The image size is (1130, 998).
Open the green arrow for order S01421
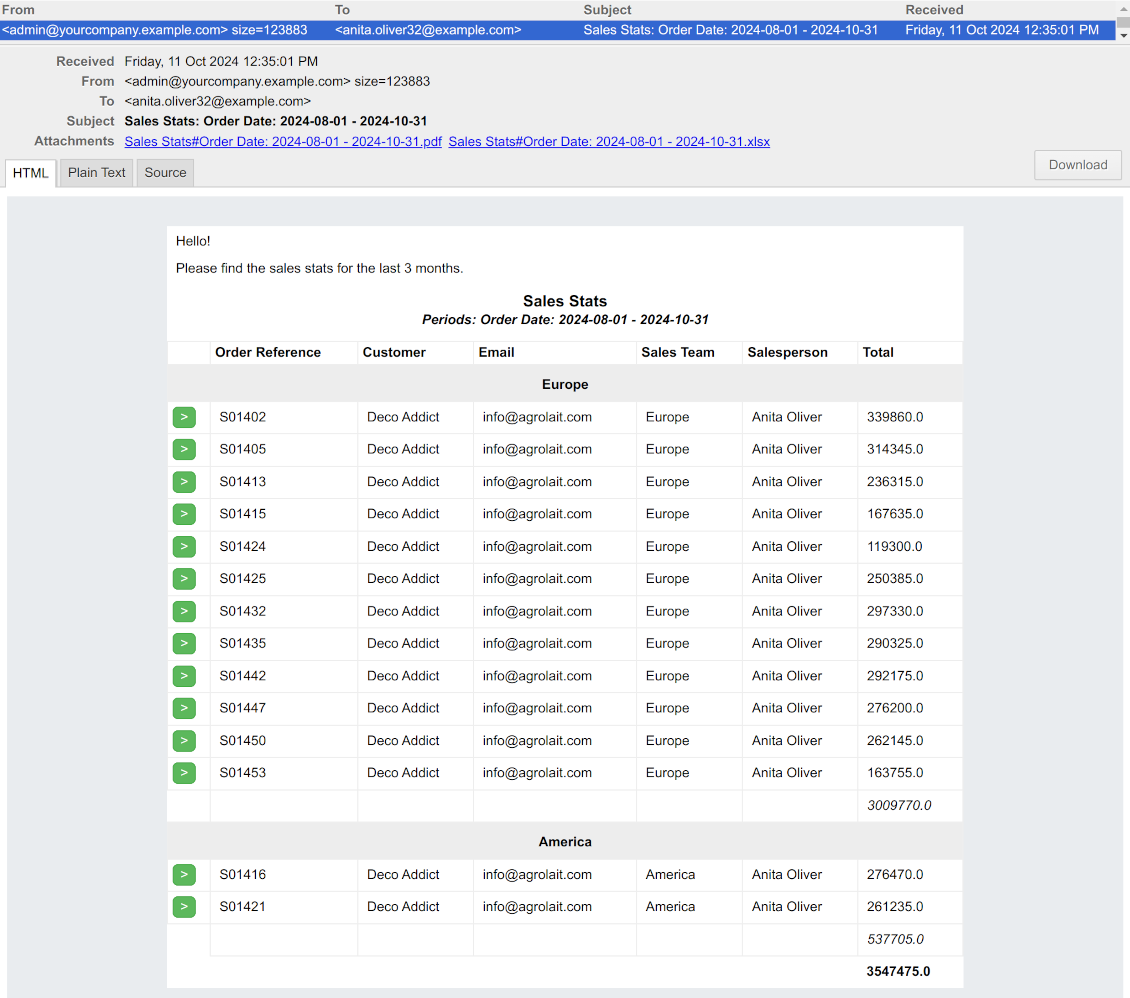184,907
